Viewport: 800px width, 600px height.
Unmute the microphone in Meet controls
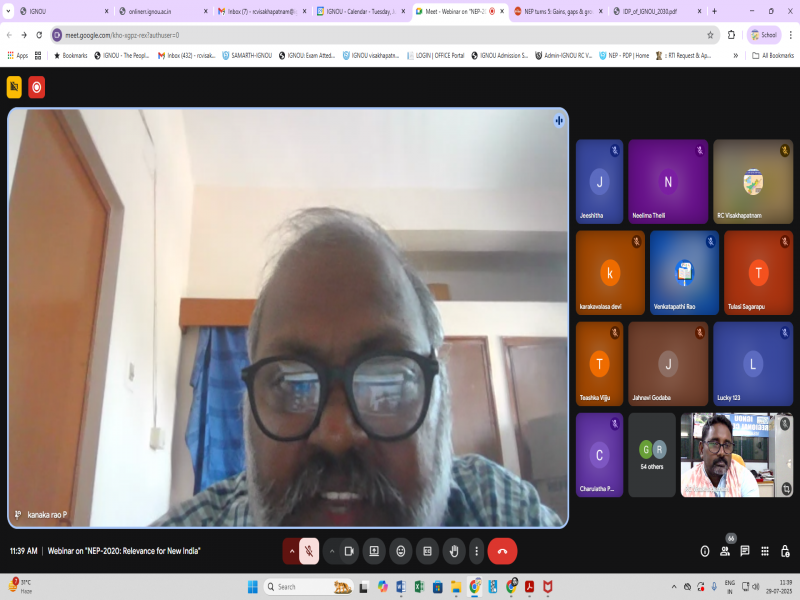click(309, 551)
